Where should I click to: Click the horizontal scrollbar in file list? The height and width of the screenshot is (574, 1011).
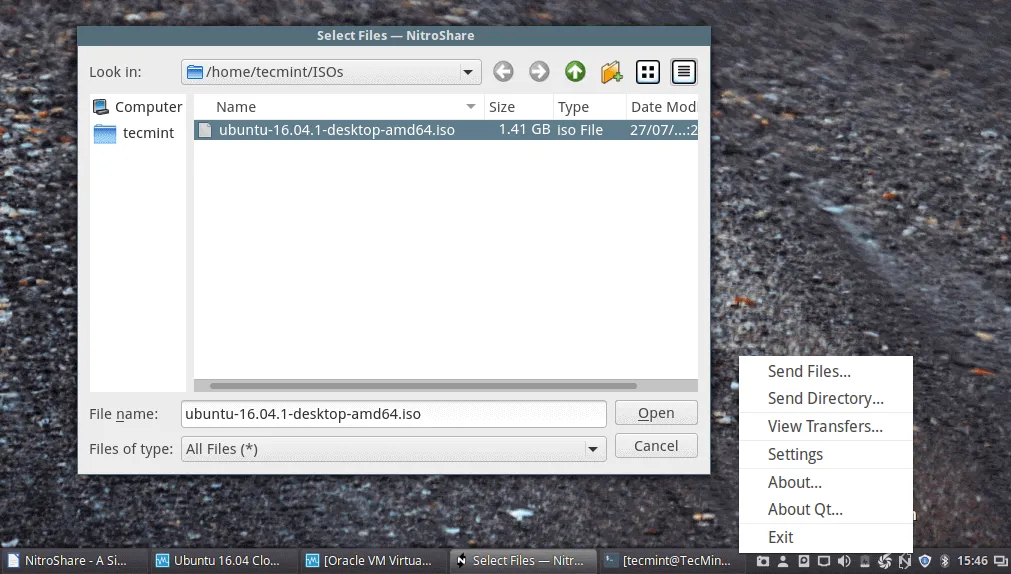pos(423,385)
